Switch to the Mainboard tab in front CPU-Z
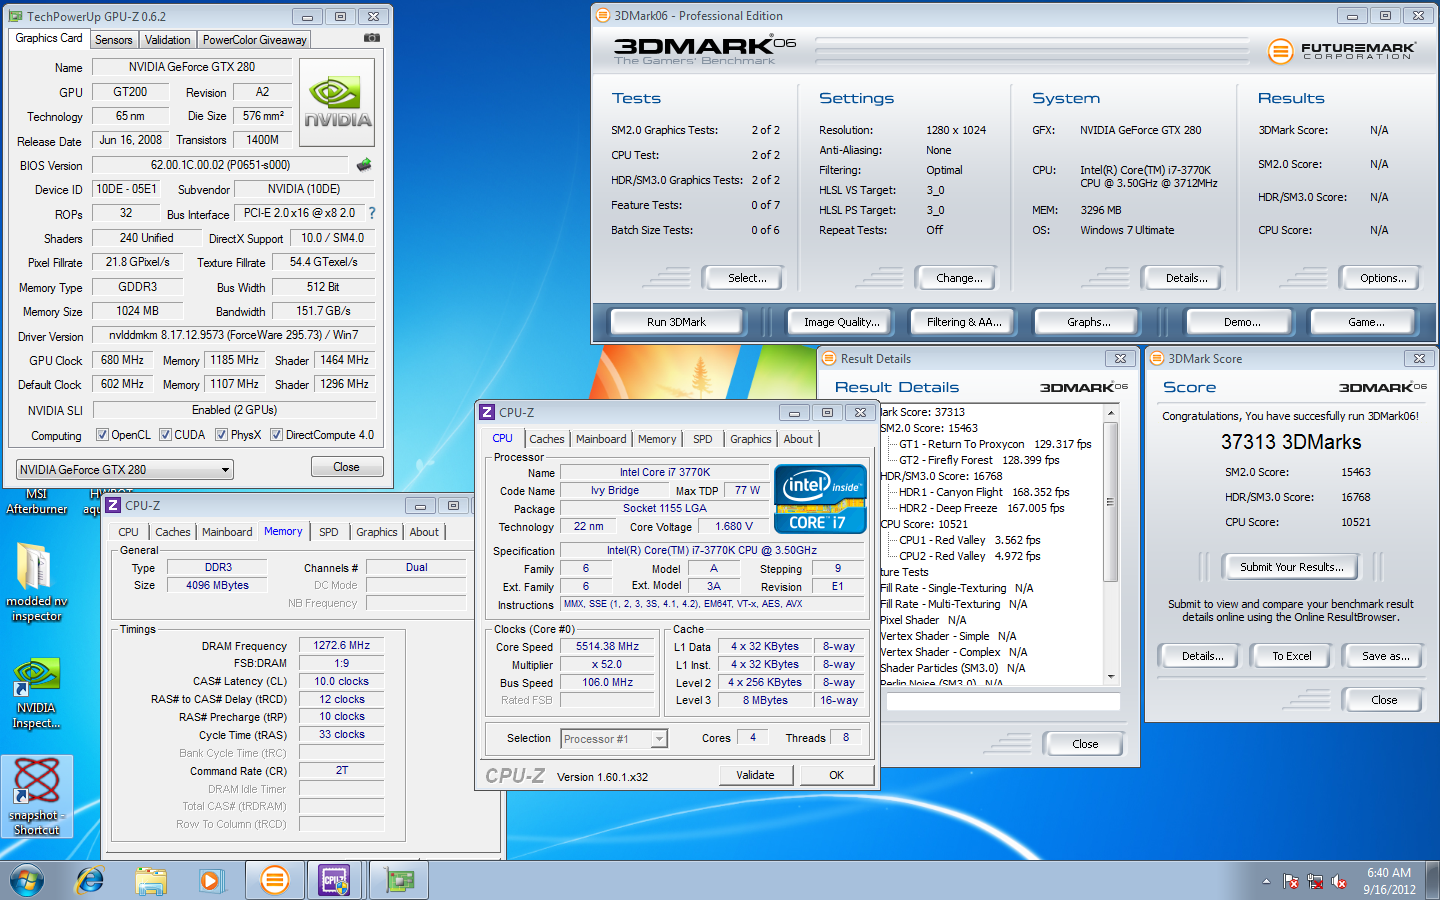The height and width of the screenshot is (900, 1440). tap(601, 439)
